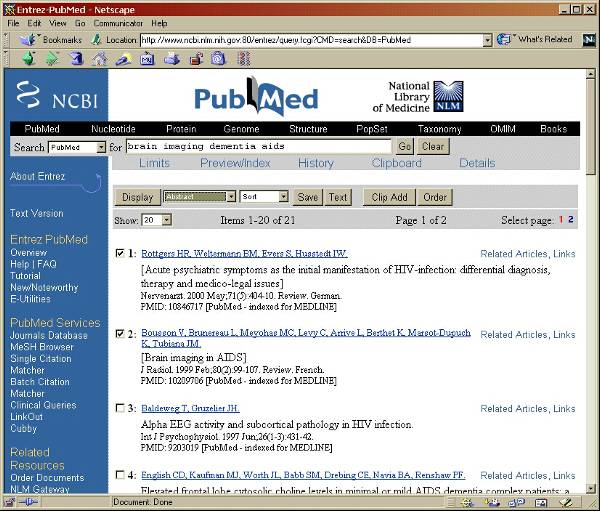Image resolution: width=600 pixels, height=511 pixels.
Task: Open the Search database dropdown showing PubMed
Action: pos(101,147)
